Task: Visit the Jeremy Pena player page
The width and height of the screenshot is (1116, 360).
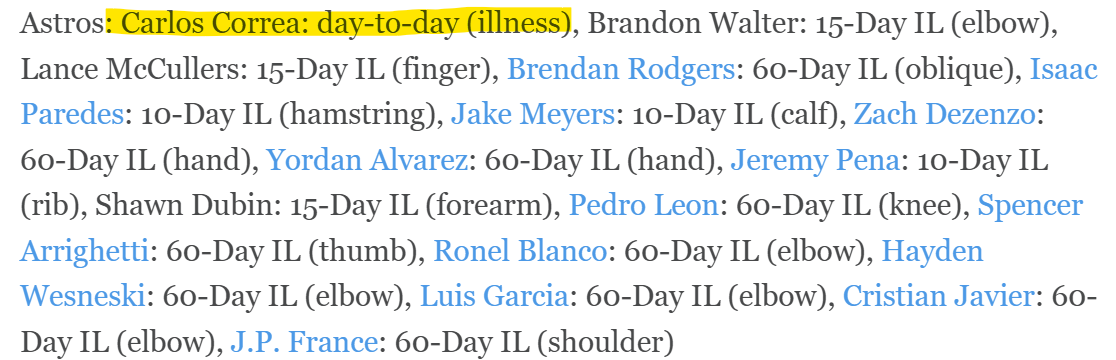Action: [815, 160]
